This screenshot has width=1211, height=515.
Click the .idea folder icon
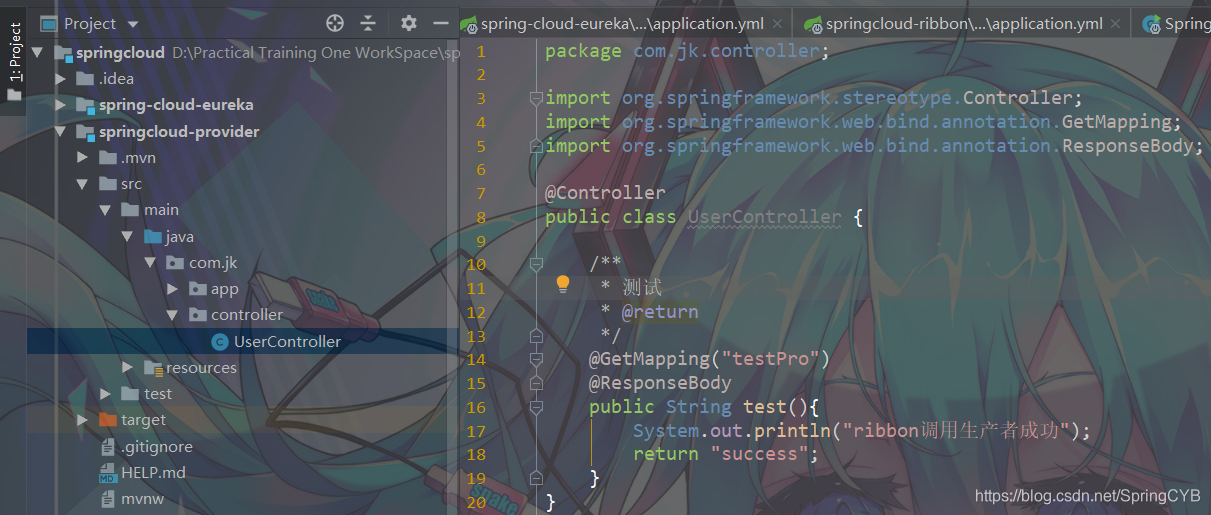pyautogui.click(x=86, y=79)
